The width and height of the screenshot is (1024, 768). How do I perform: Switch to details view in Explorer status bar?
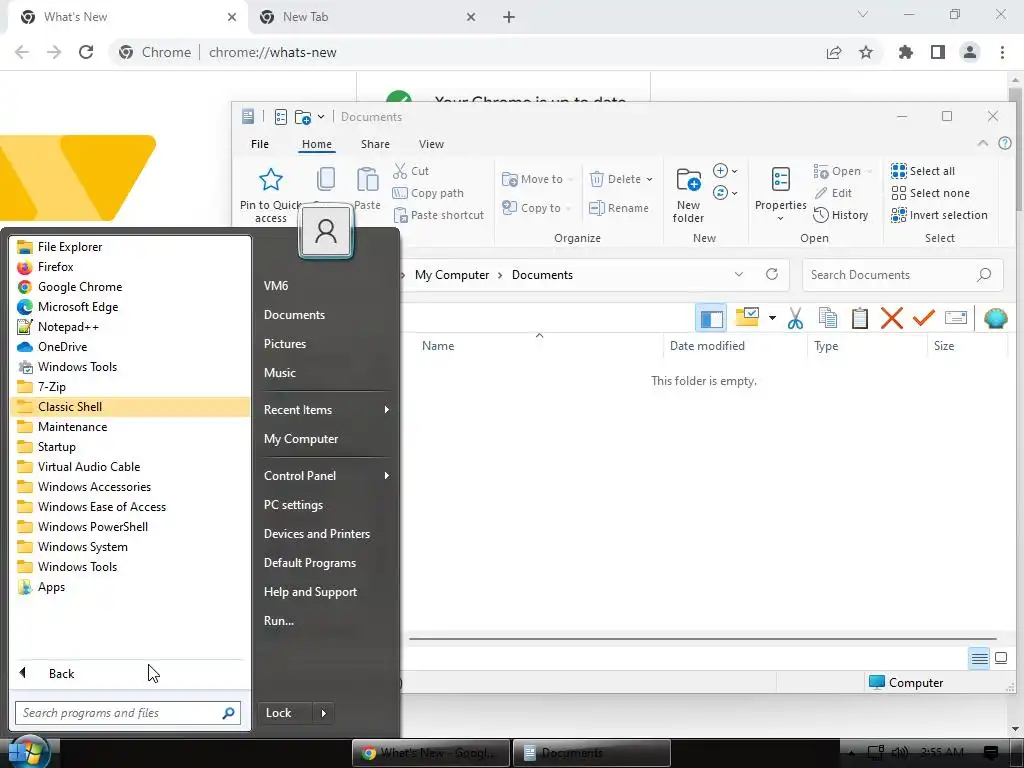pyautogui.click(x=979, y=658)
